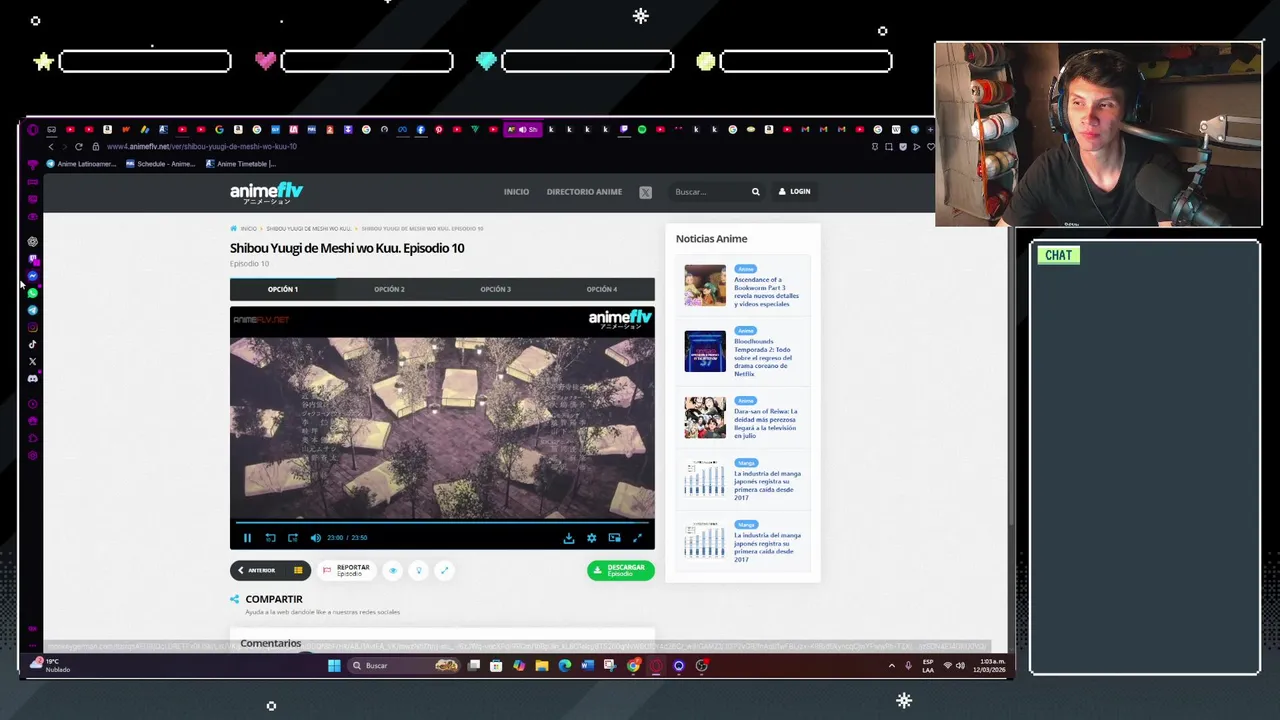Switch to the OPCIÓN 2 tab
The image size is (1280, 720).
[389, 289]
